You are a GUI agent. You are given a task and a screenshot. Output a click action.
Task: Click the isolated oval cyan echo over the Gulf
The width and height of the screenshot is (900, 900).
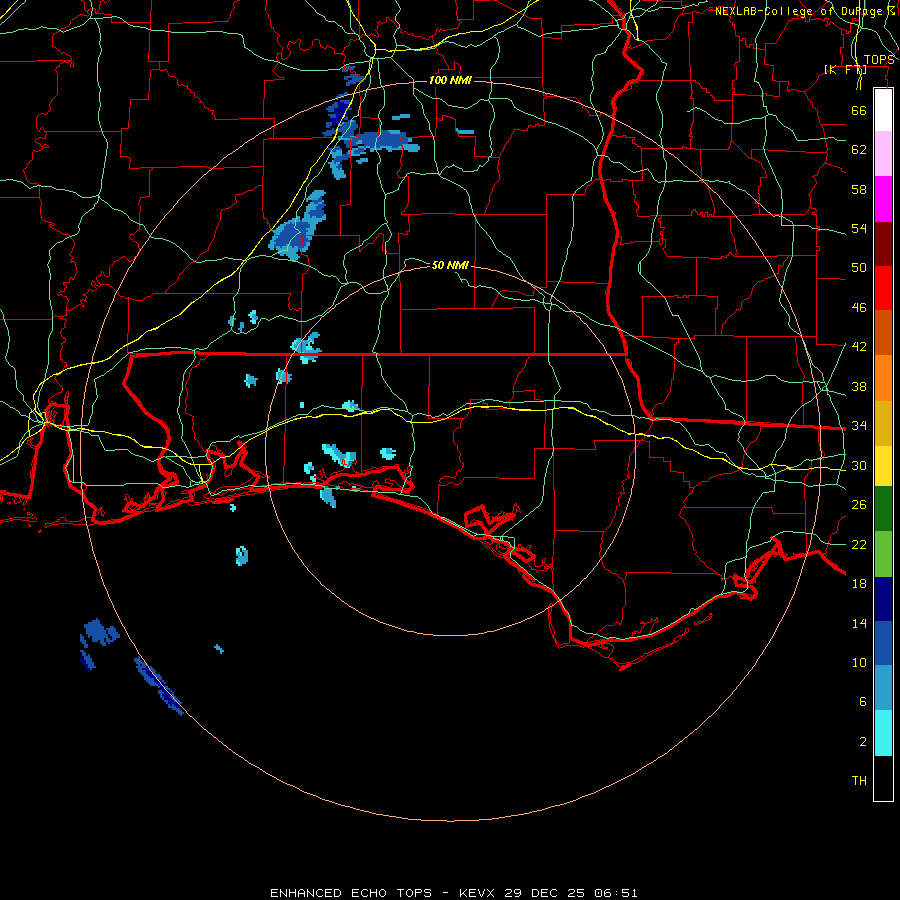point(242,556)
